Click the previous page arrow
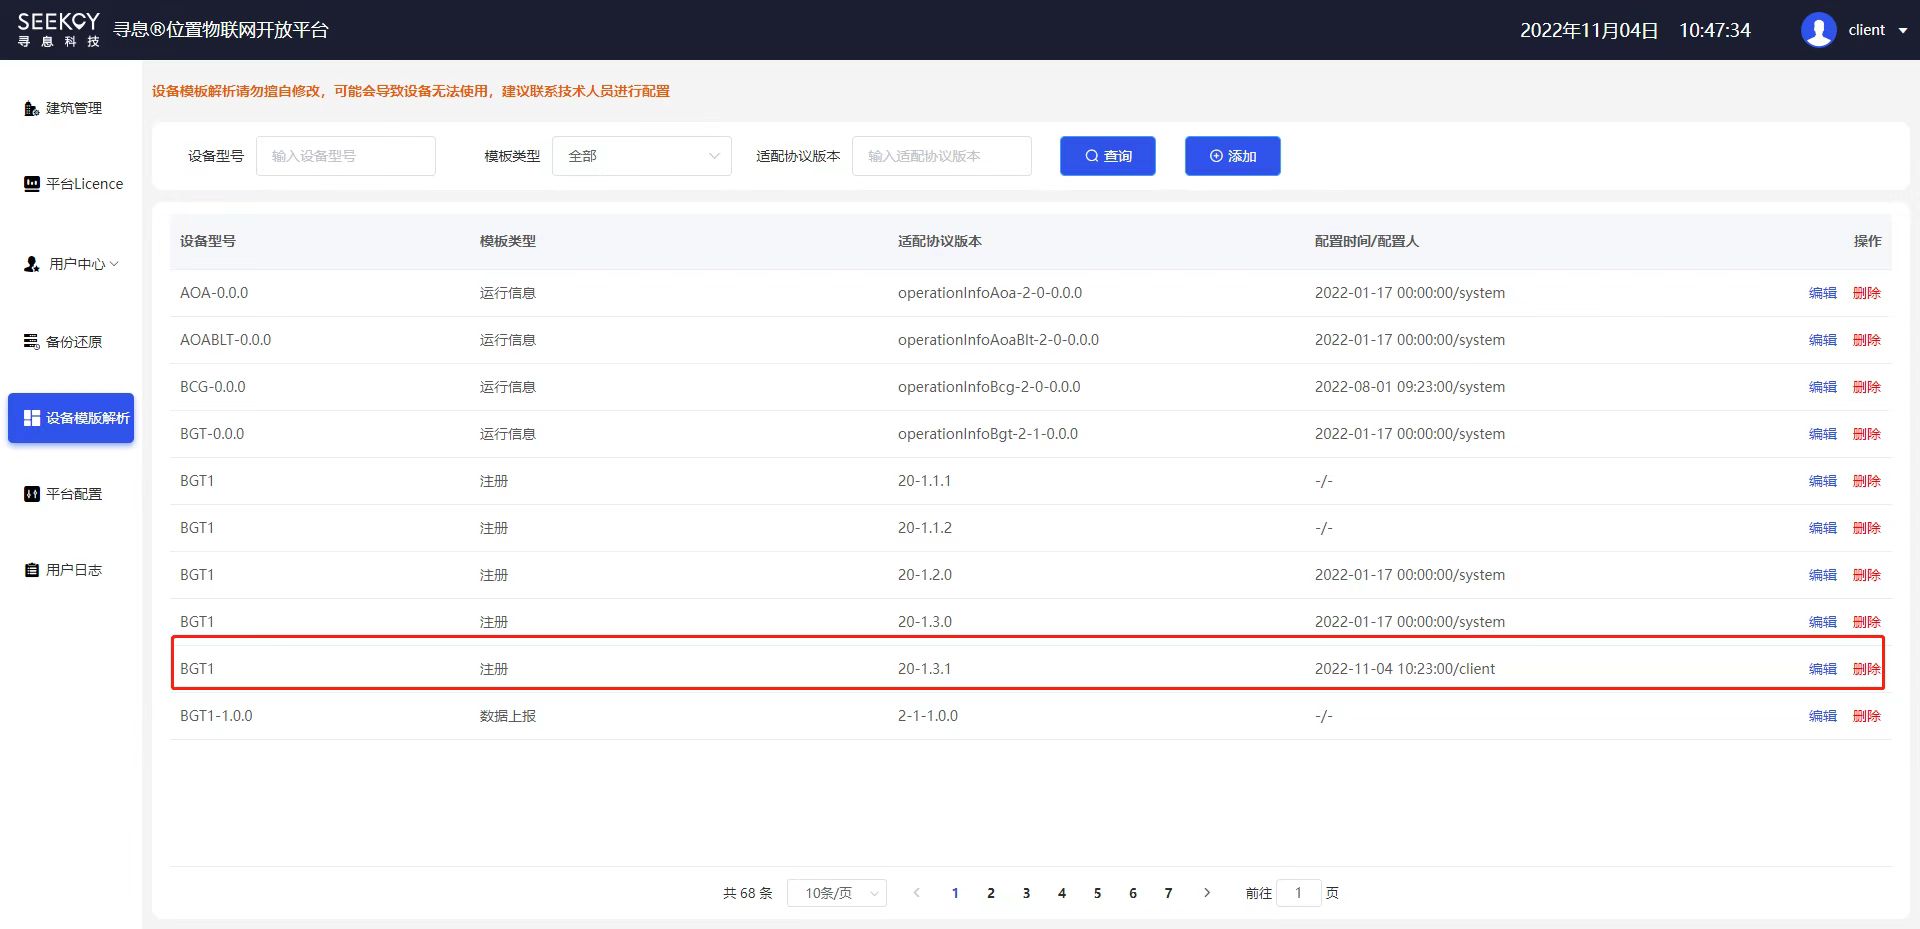Viewport: 1920px width, 929px height. point(916,893)
